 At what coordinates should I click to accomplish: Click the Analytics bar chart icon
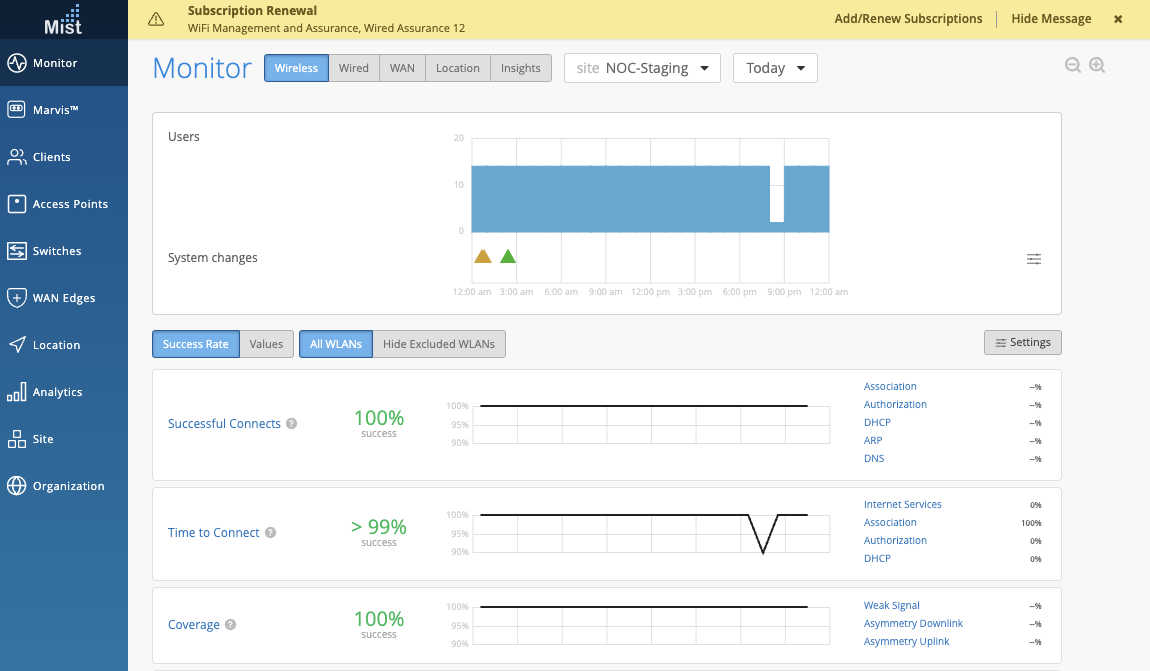pos(16,392)
